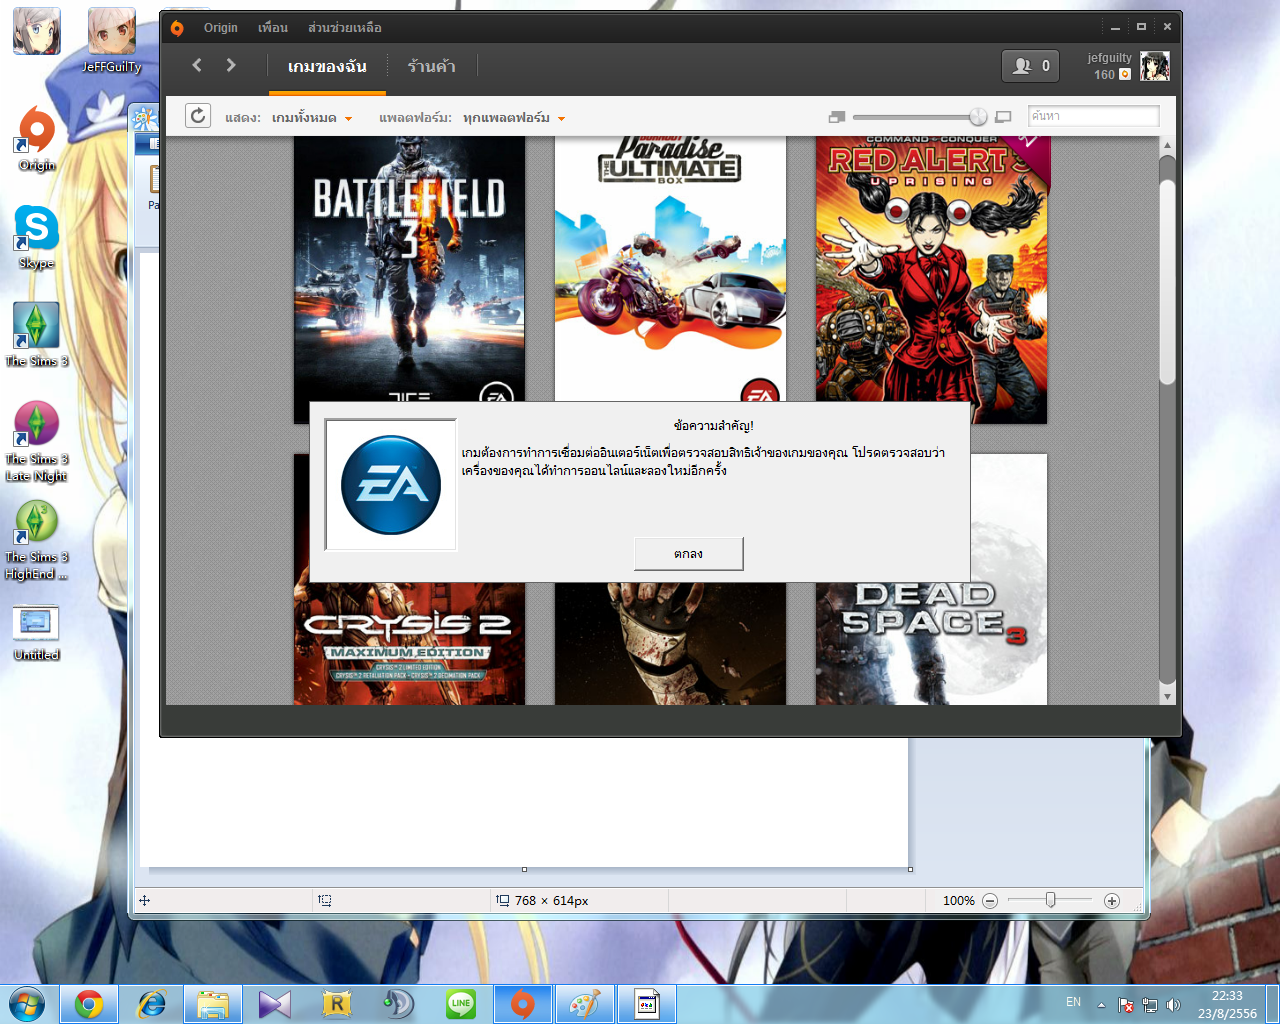Open the เพื่อน menu

coord(273,28)
